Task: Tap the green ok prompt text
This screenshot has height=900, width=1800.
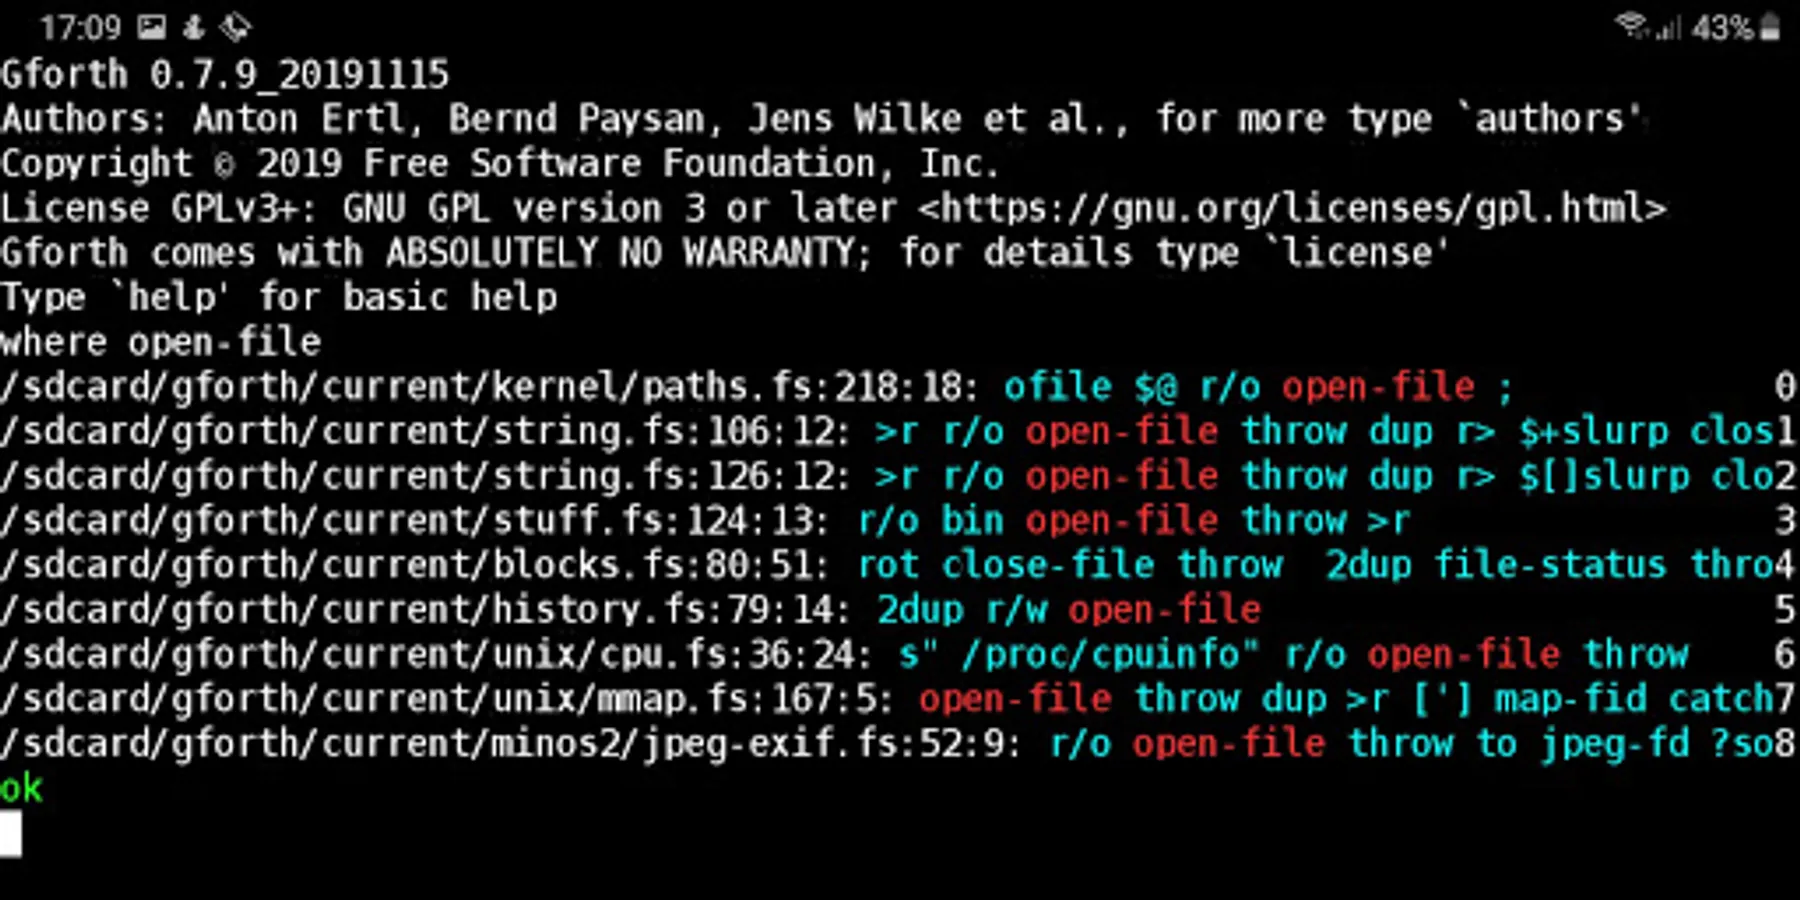Action: (21, 789)
